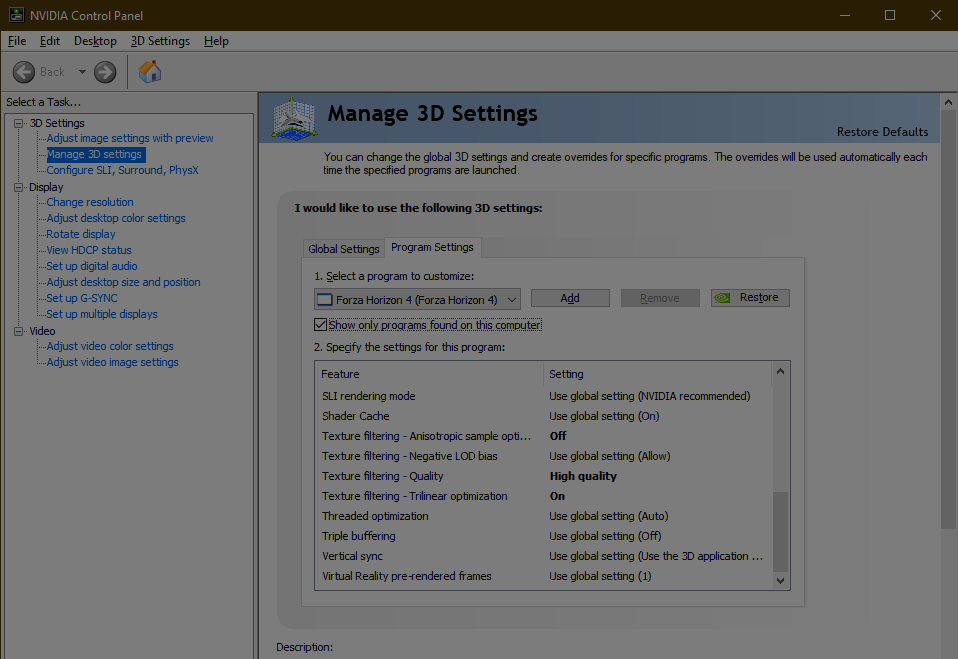Open Set up G-SYNC task

tap(82, 298)
